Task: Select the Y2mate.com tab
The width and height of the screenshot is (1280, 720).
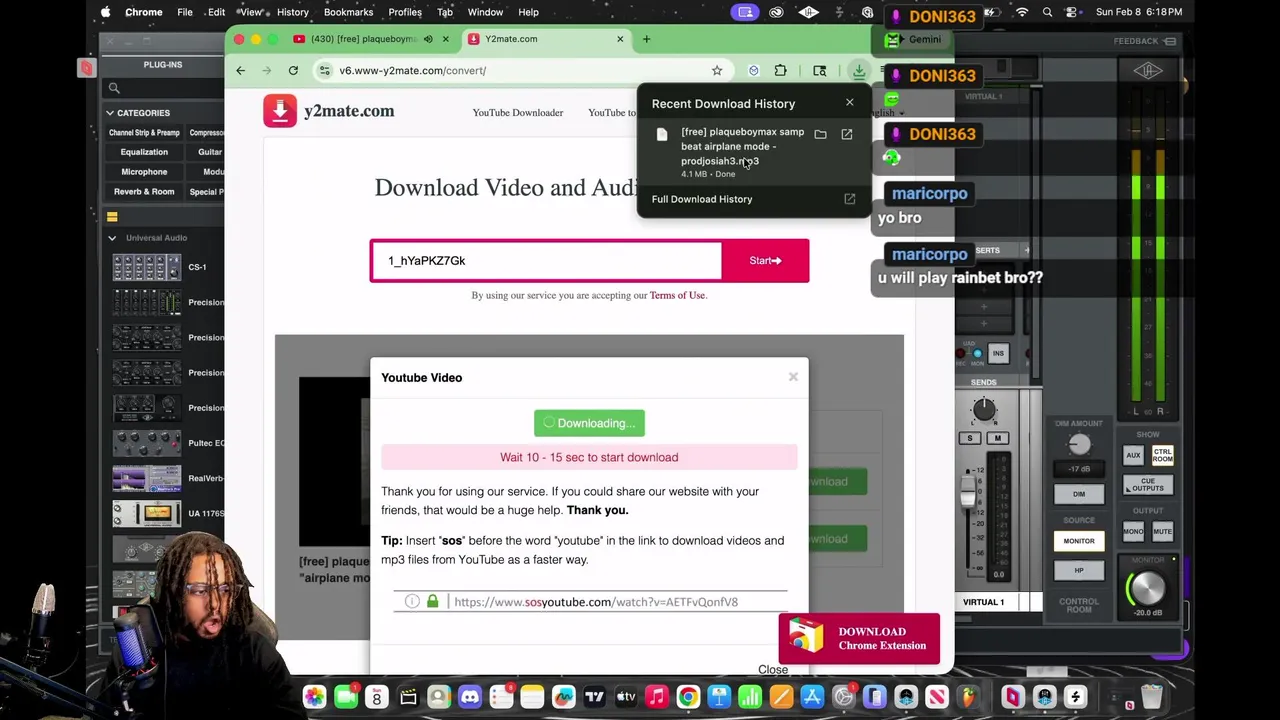Action: point(511,39)
